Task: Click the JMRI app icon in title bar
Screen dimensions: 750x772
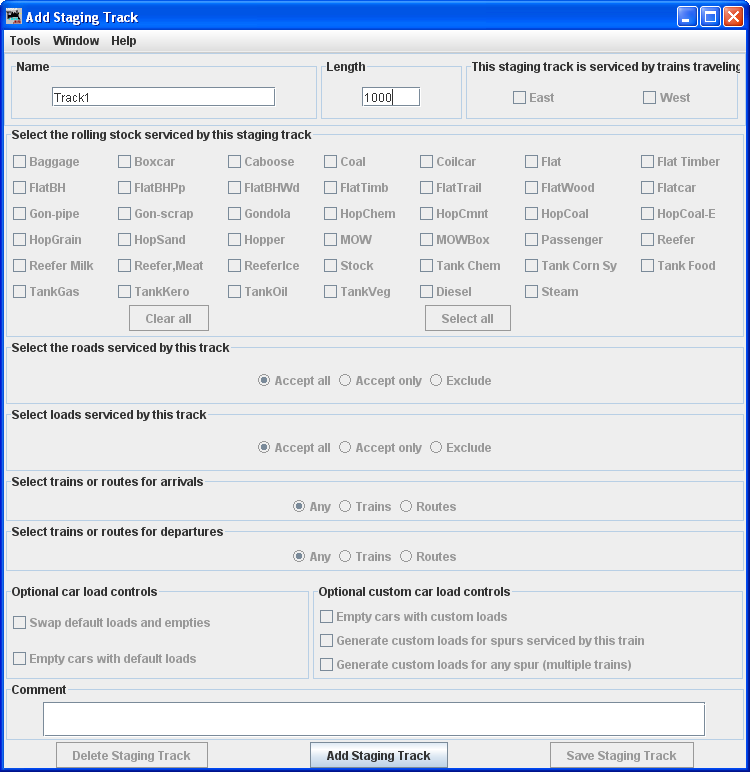Action: click(13, 17)
